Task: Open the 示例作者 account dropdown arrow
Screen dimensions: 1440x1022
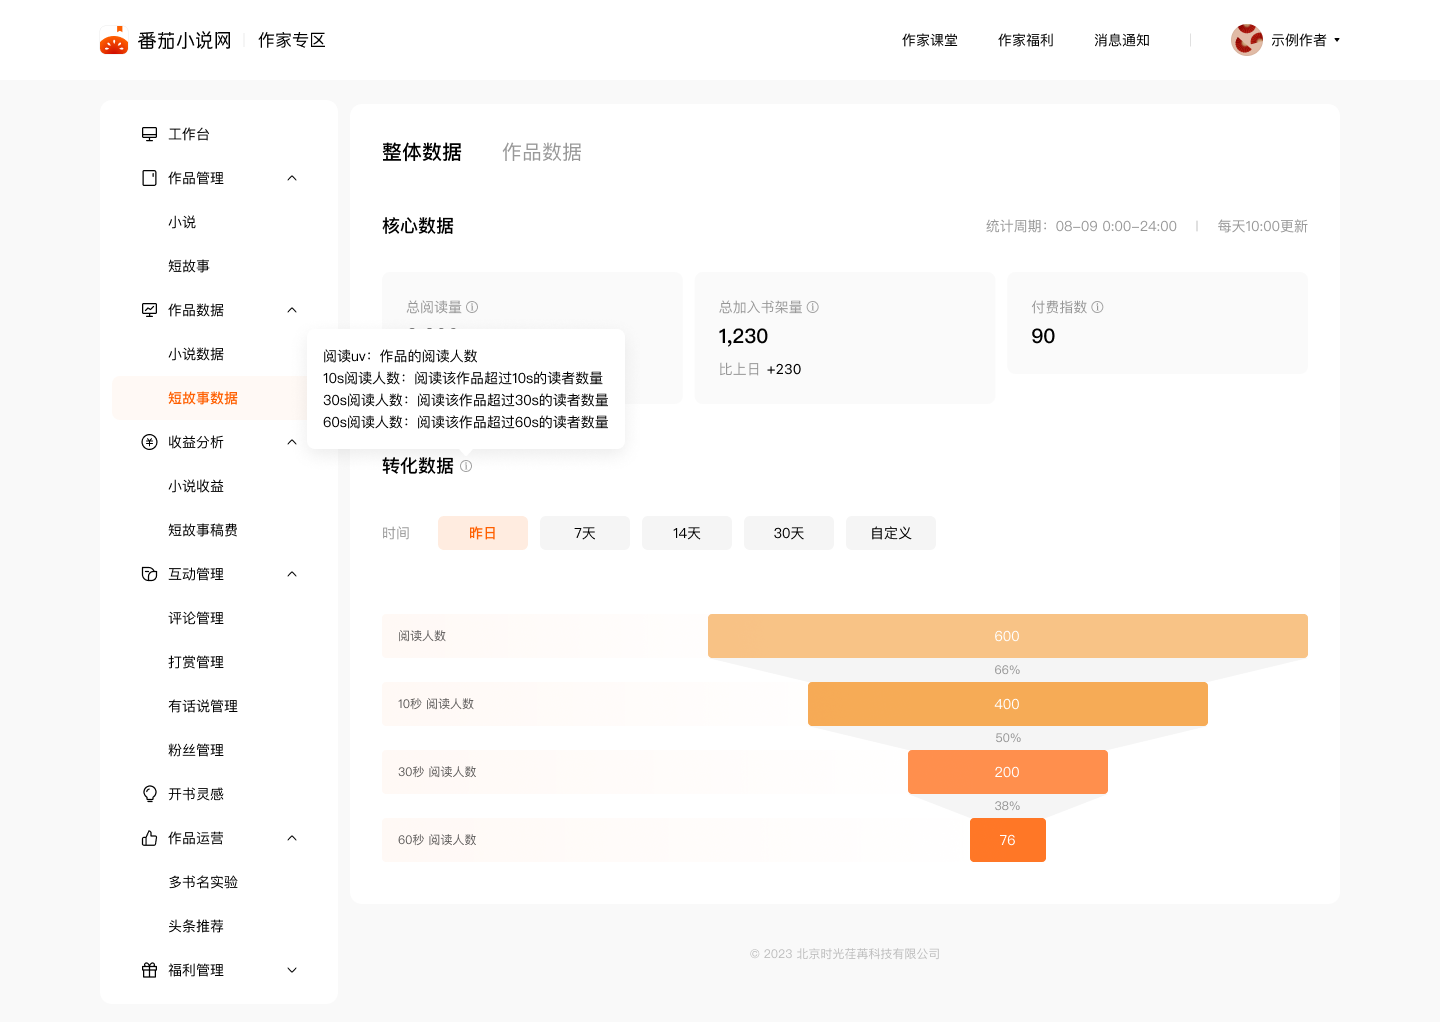Action: point(1337,40)
